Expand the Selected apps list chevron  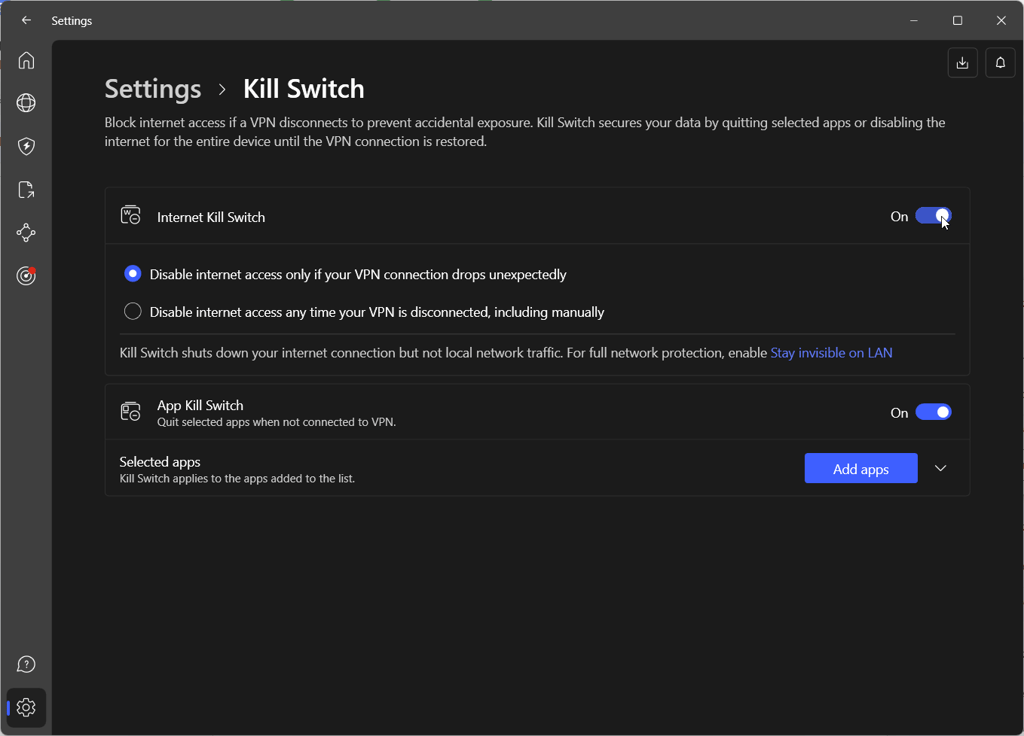pos(940,468)
